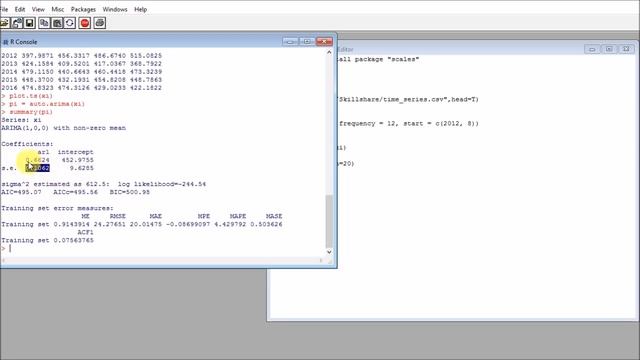640x360 pixels.
Task: Click the time_series.csv line in Editor
Action: [x=408, y=99]
